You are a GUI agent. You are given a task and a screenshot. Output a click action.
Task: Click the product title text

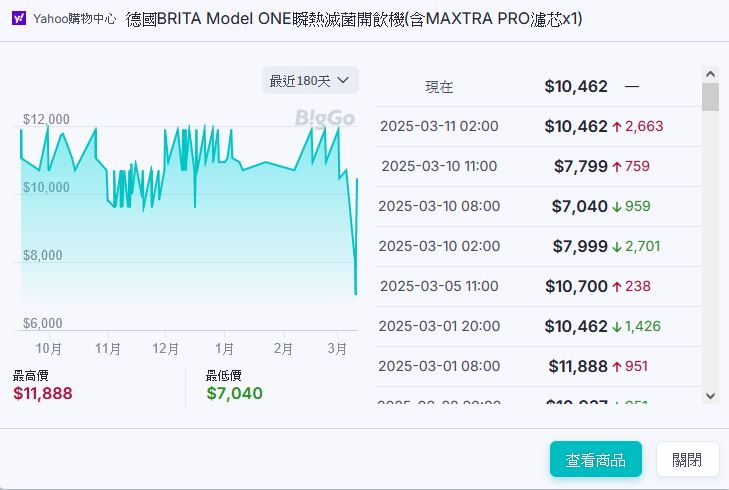tap(354, 19)
